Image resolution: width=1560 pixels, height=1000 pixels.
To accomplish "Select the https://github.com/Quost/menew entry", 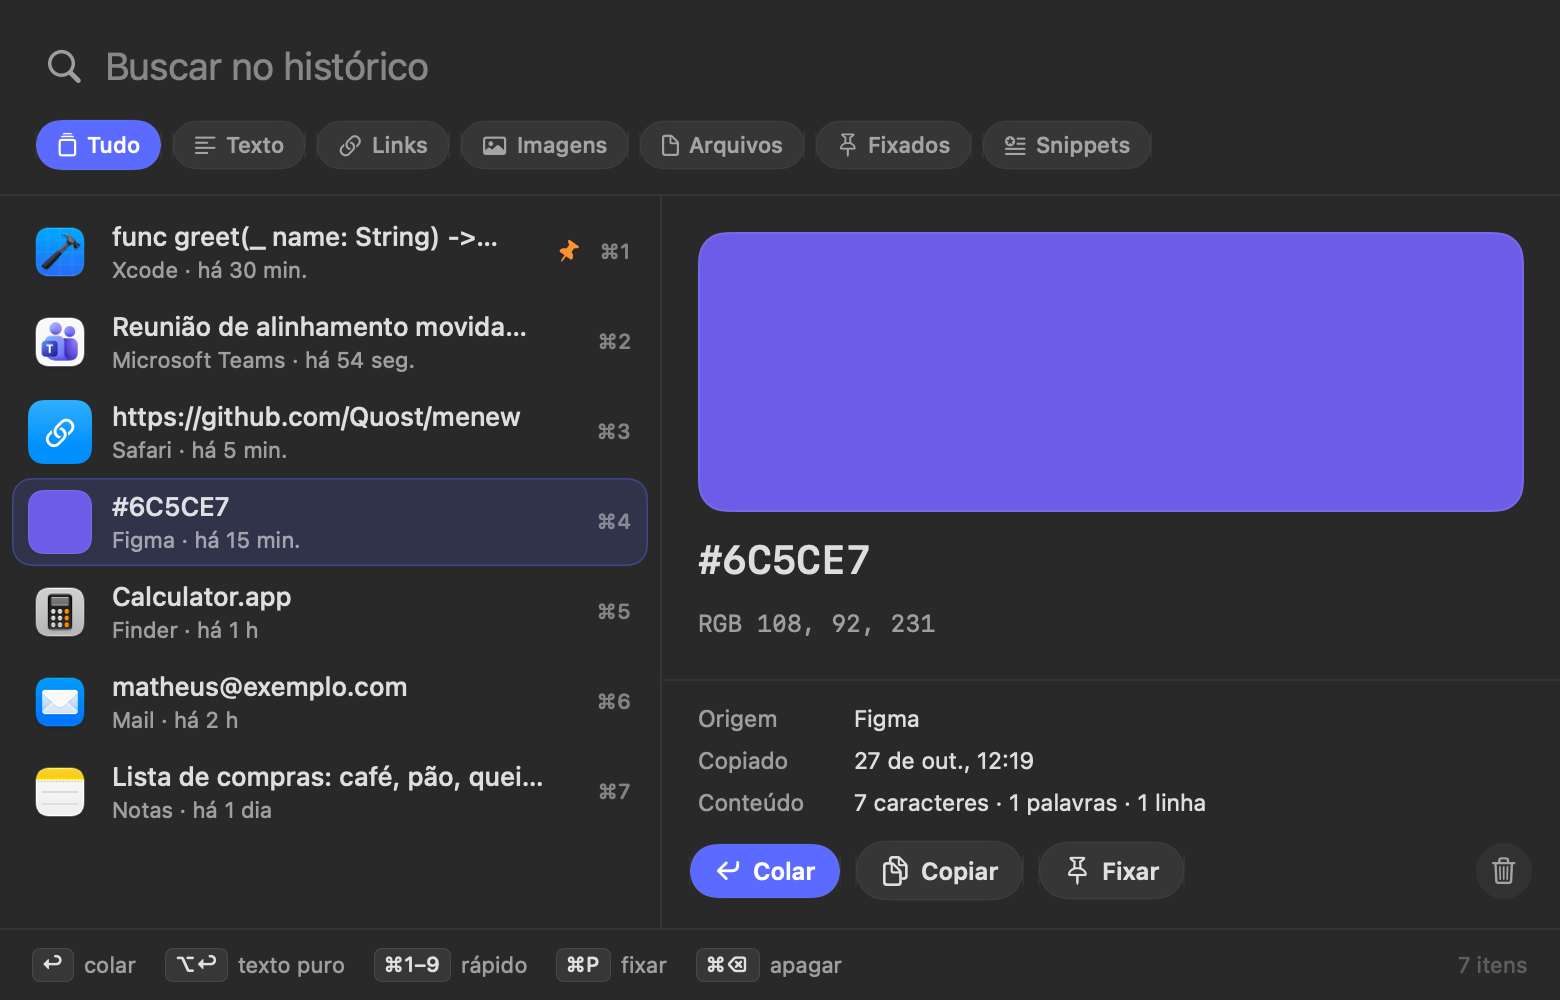I will [x=330, y=432].
